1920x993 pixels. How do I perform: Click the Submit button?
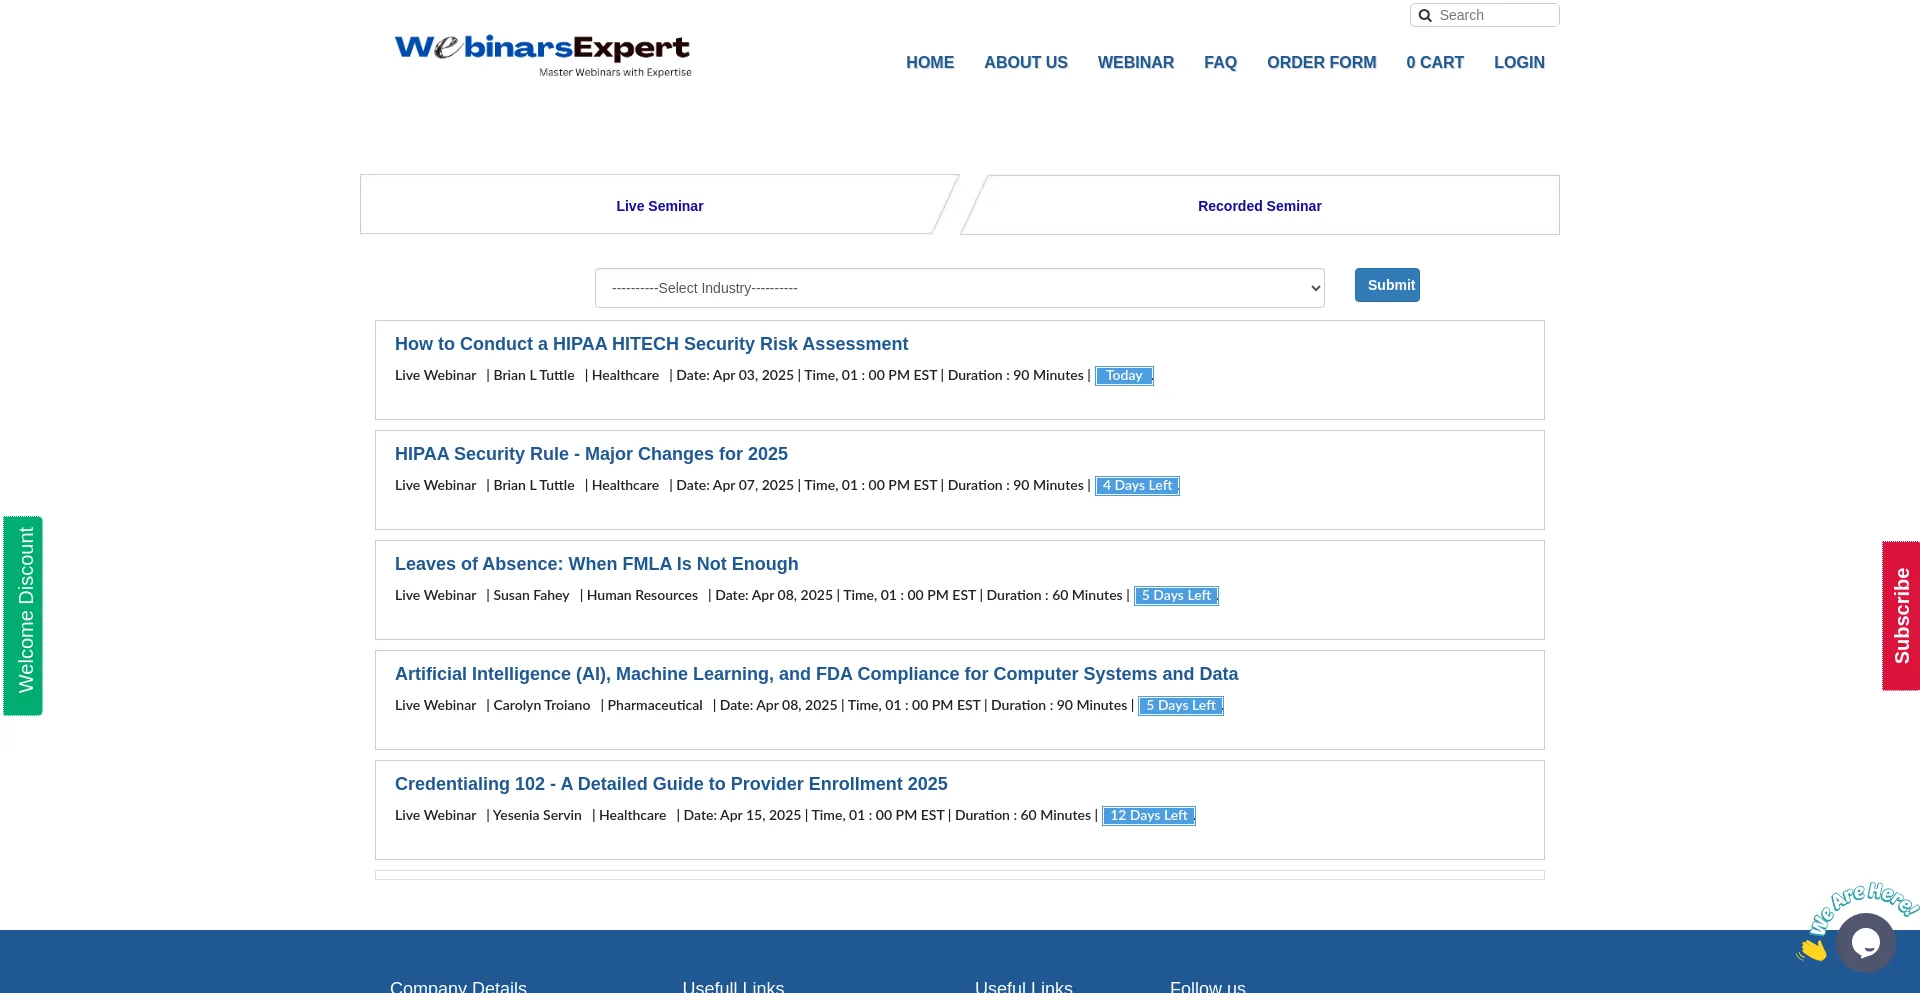tap(1387, 285)
